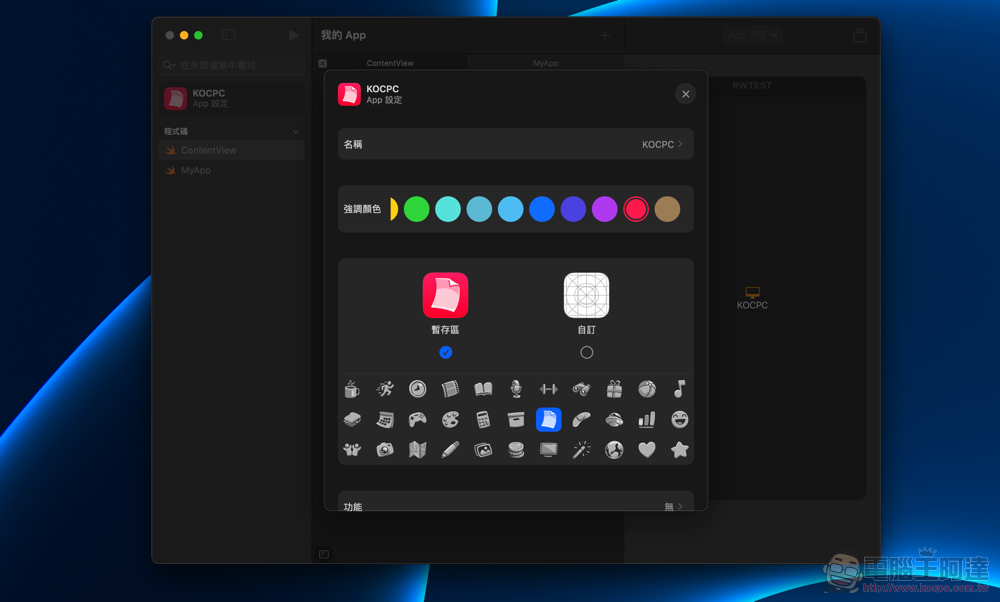1000x602 pixels.
Task: Choose the green accent color
Action: pyautogui.click(x=416, y=209)
